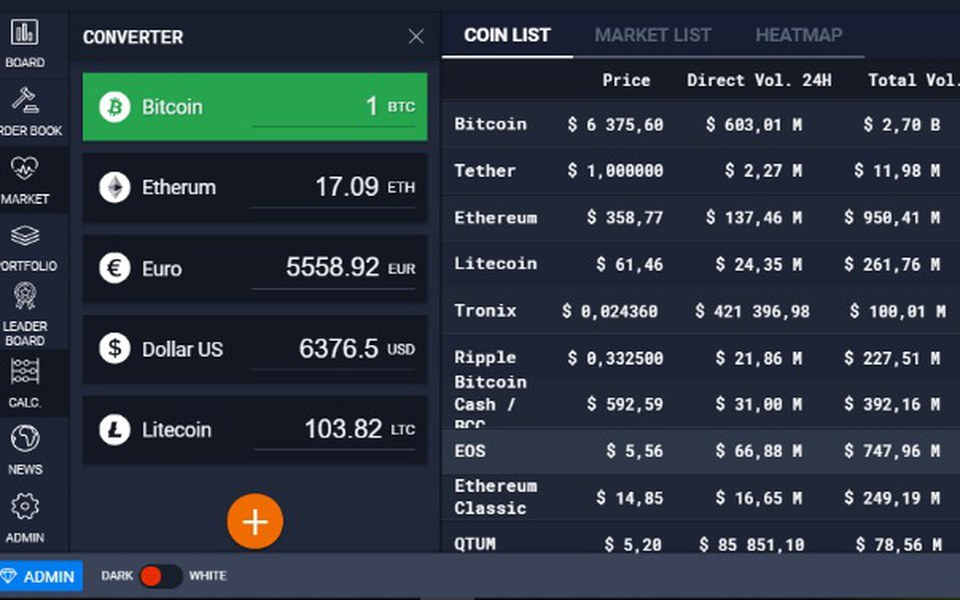Select Litecoin in the coin list
The width and height of the screenshot is (960, 600).
495,264
